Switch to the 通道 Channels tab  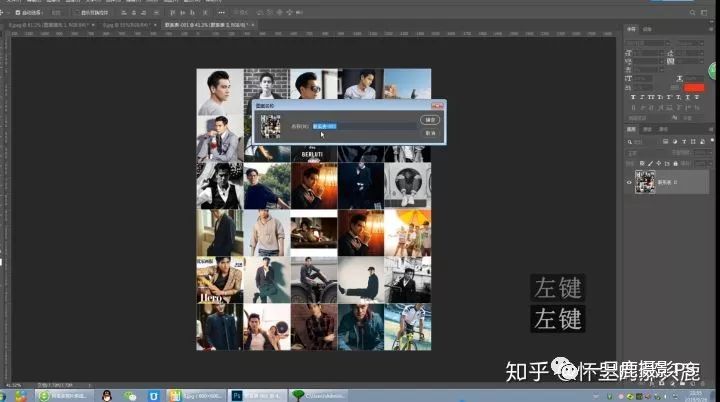tap(647, 129)
